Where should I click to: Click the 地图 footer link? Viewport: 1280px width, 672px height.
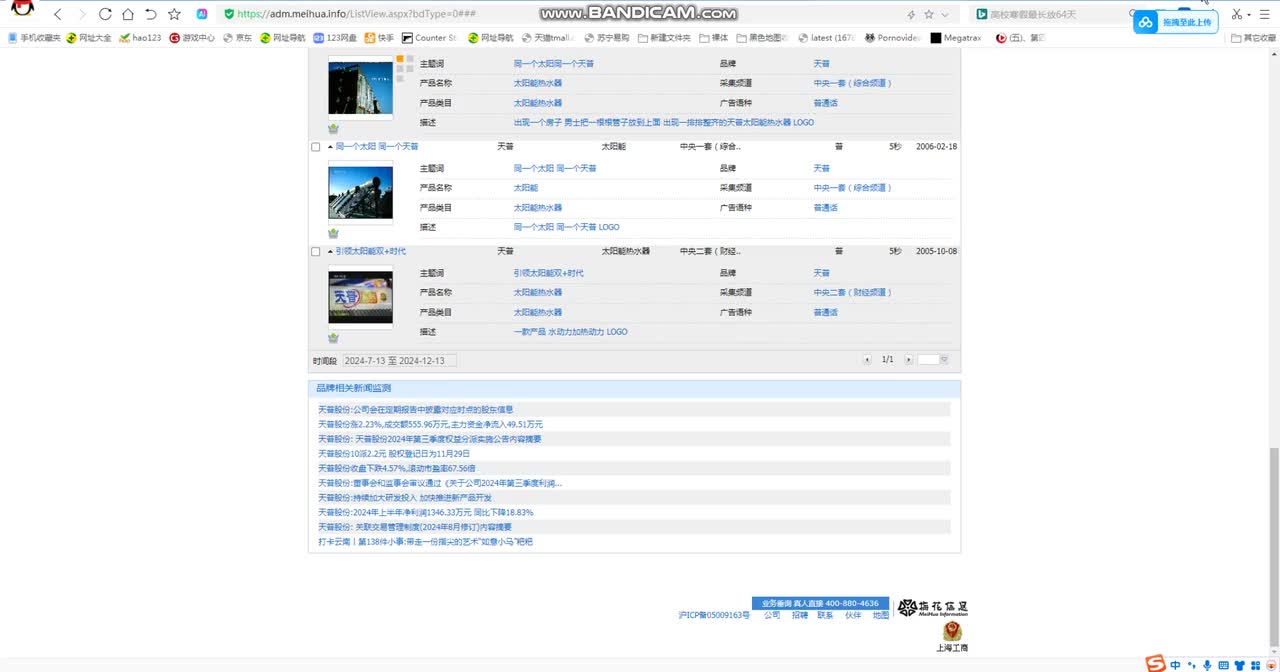(880, 616)
